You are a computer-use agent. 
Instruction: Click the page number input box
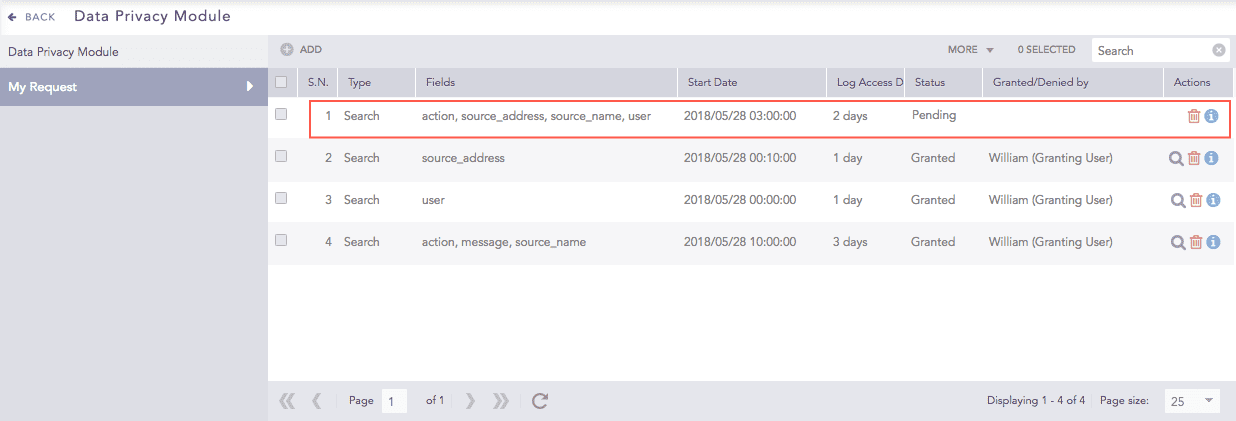(394, 401)
